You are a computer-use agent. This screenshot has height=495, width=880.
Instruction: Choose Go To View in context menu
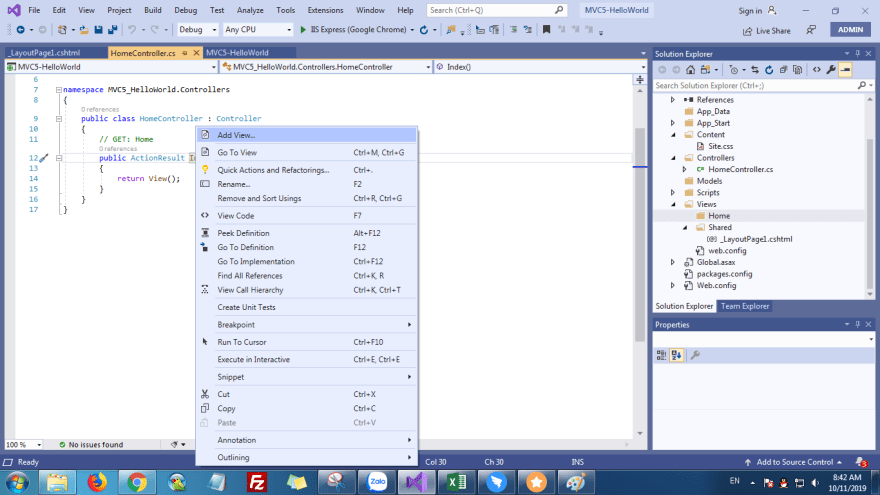[x=306, y=153]
